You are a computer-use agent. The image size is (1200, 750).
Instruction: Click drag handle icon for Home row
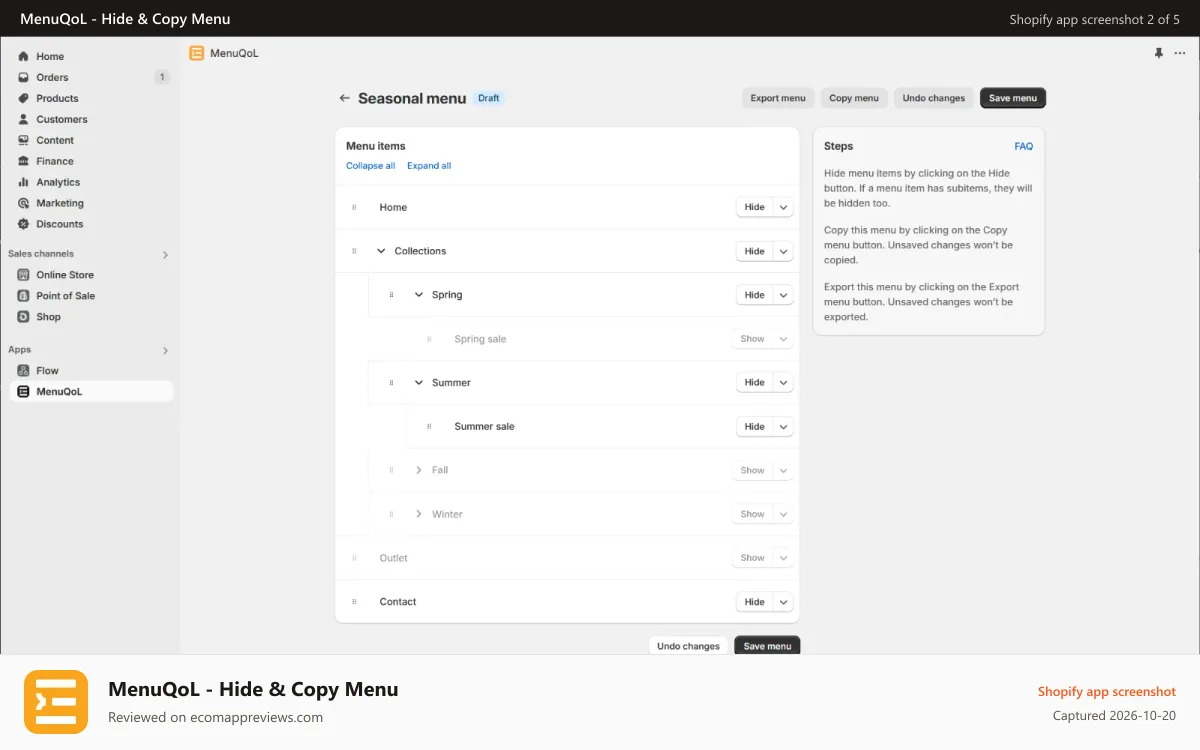coord(354,207)
